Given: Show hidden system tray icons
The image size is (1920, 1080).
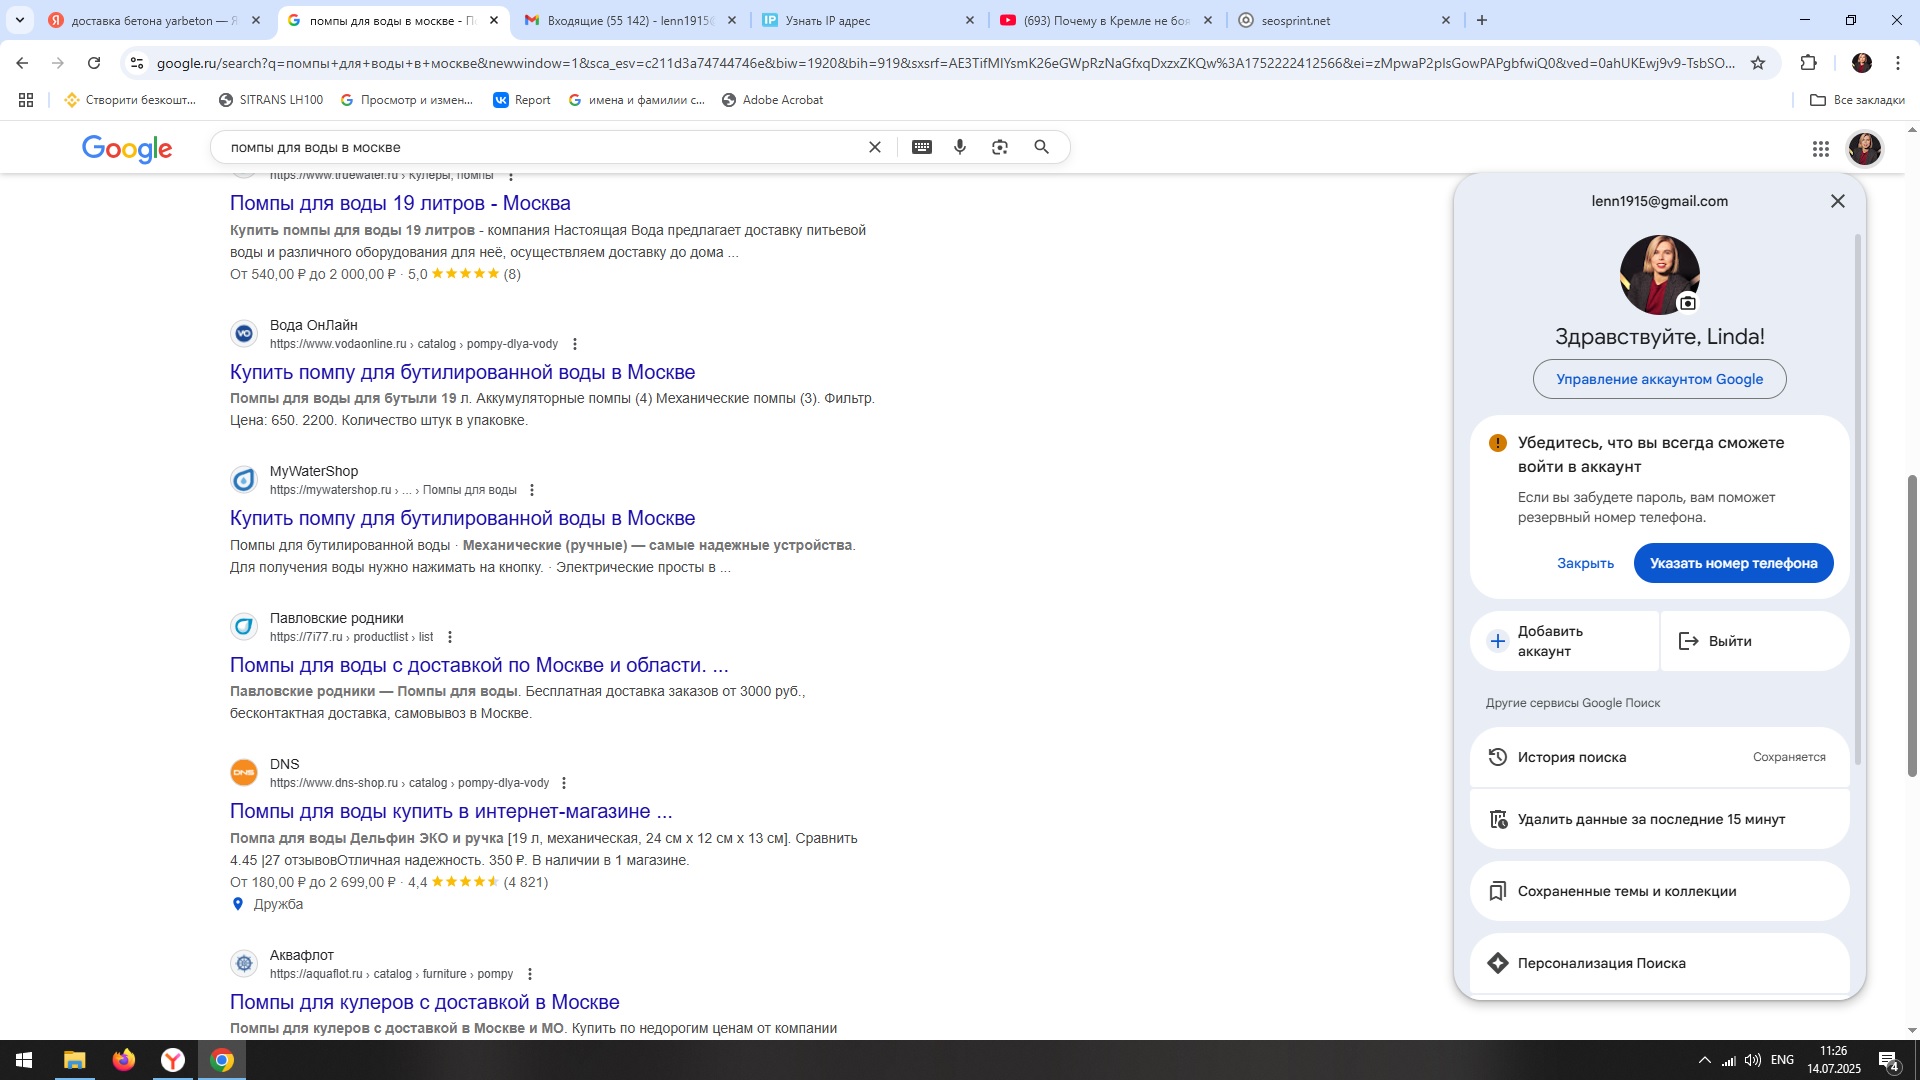Looking at the screenshot, I should (x=1704, y=1060).
